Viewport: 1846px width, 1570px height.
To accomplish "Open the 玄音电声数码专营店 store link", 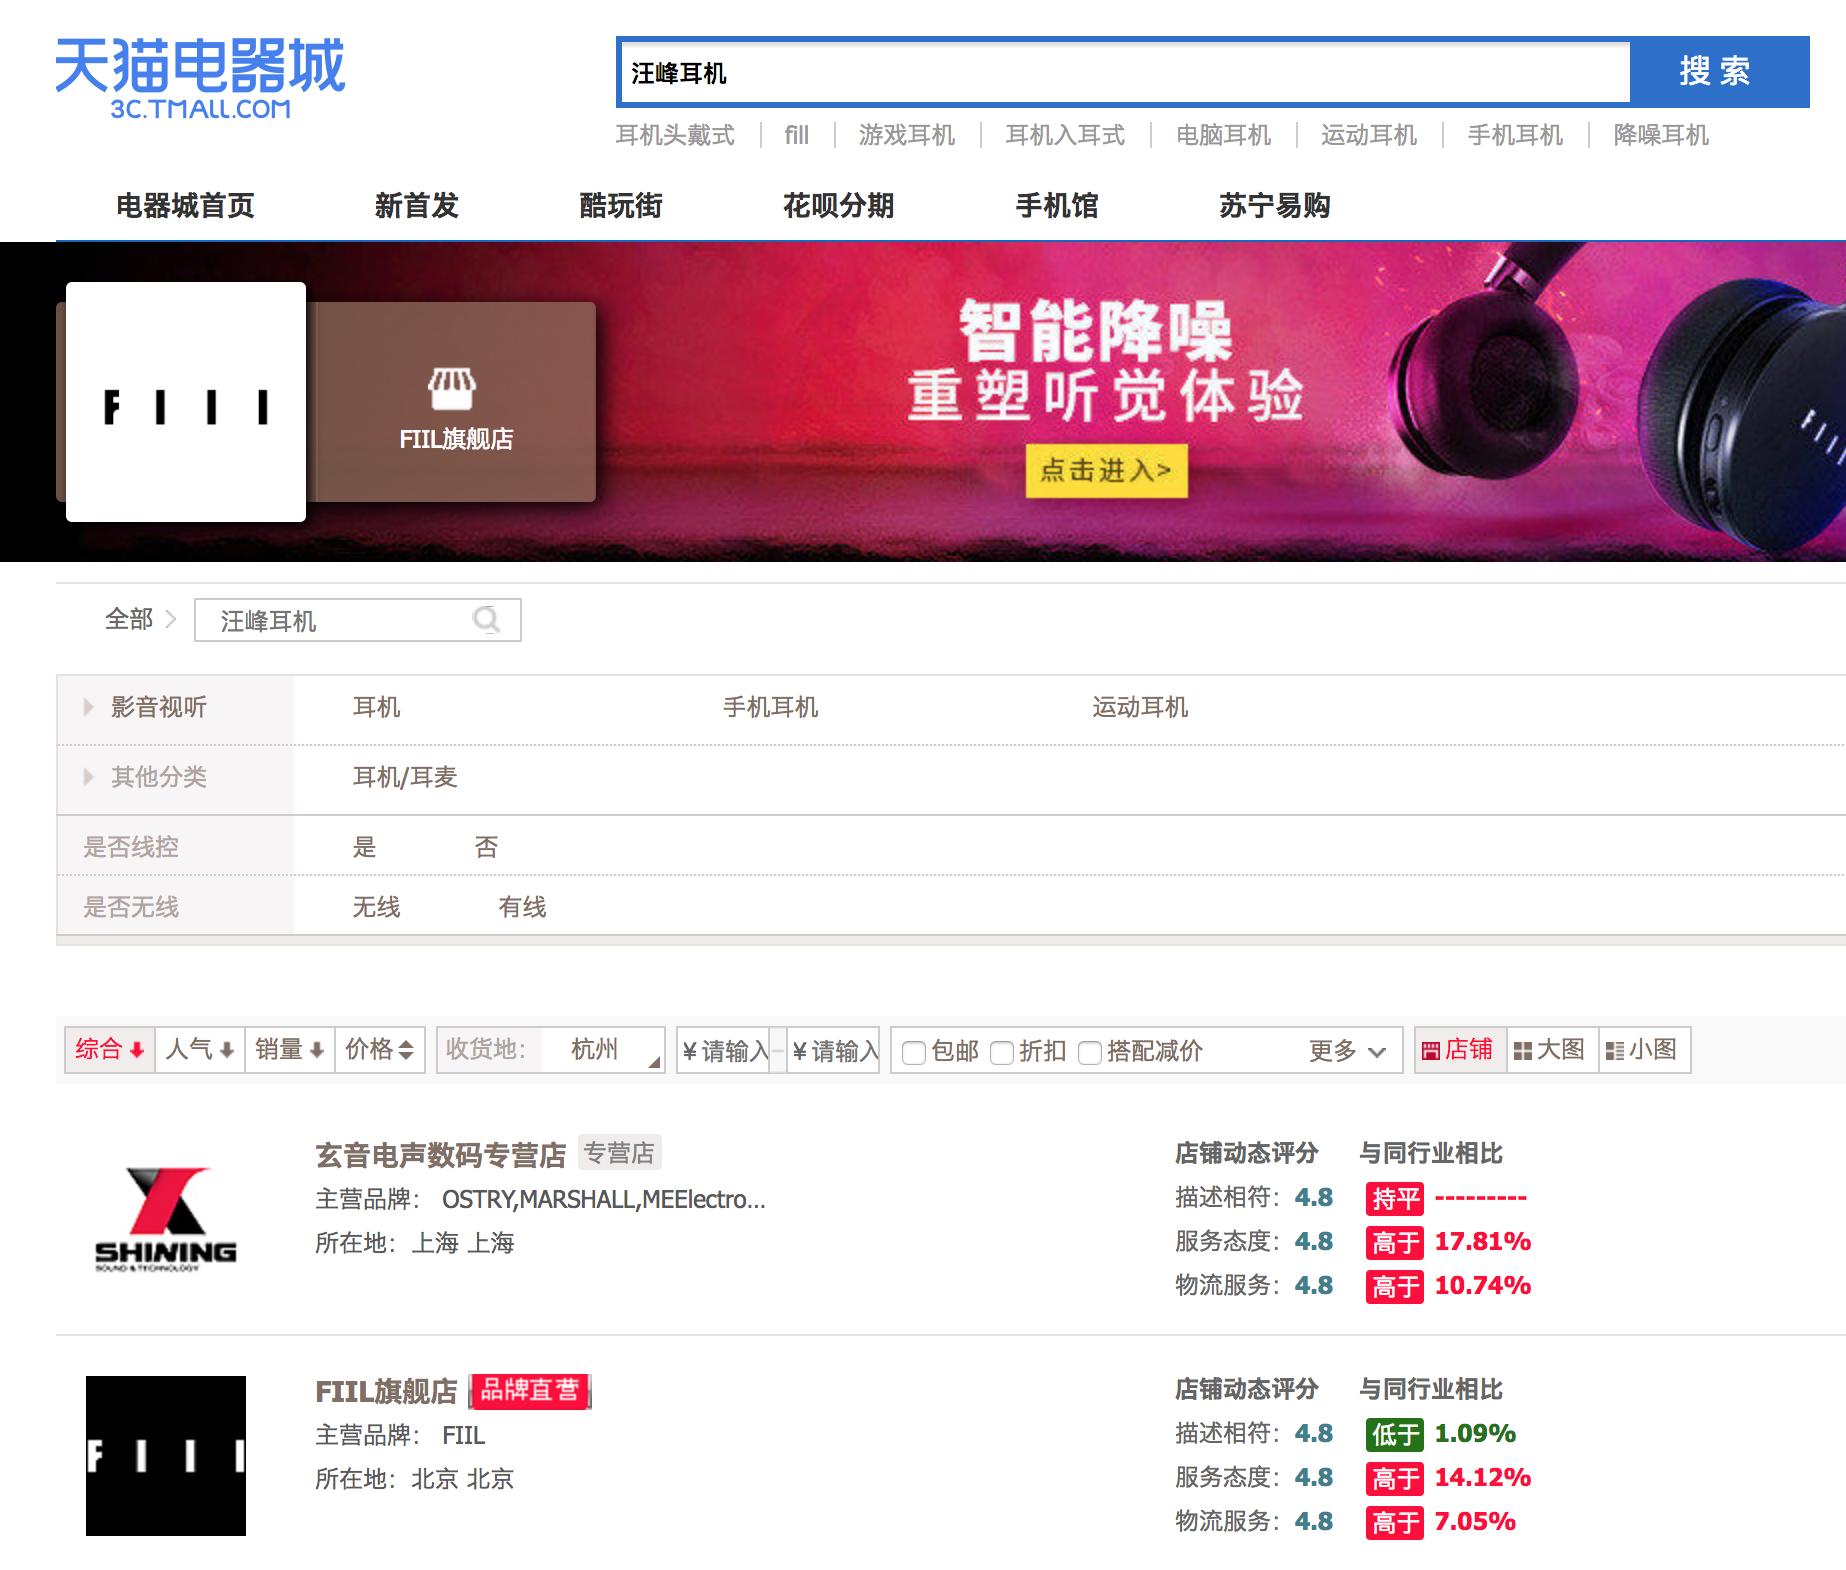I will click(x=441, y=1155).
